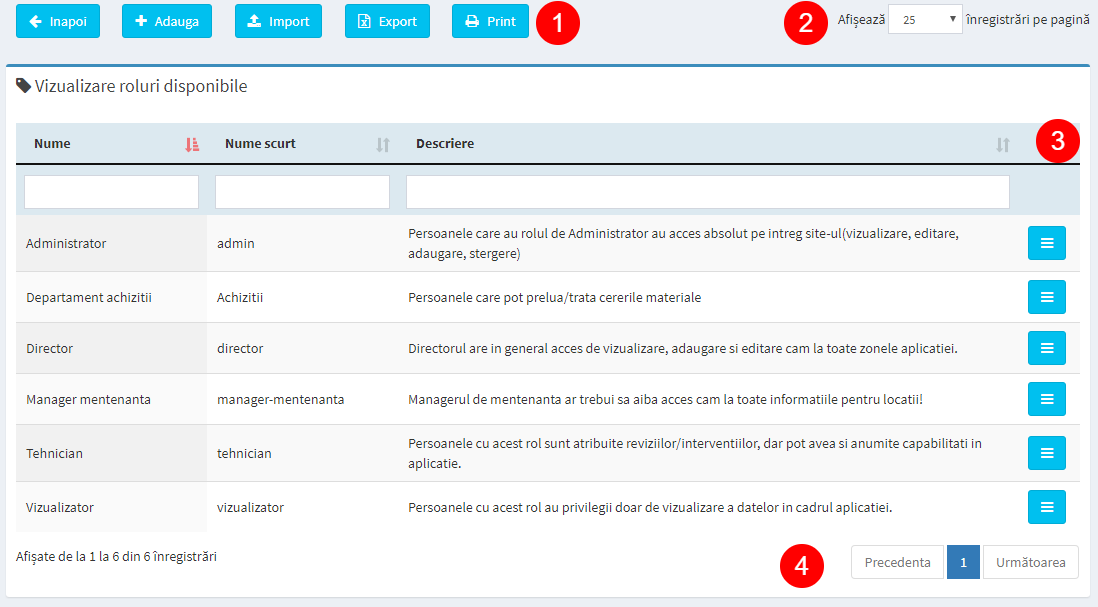The image size is (1098, 607).
Task: Click the Administrator role description text
Action: click(683, 243)
